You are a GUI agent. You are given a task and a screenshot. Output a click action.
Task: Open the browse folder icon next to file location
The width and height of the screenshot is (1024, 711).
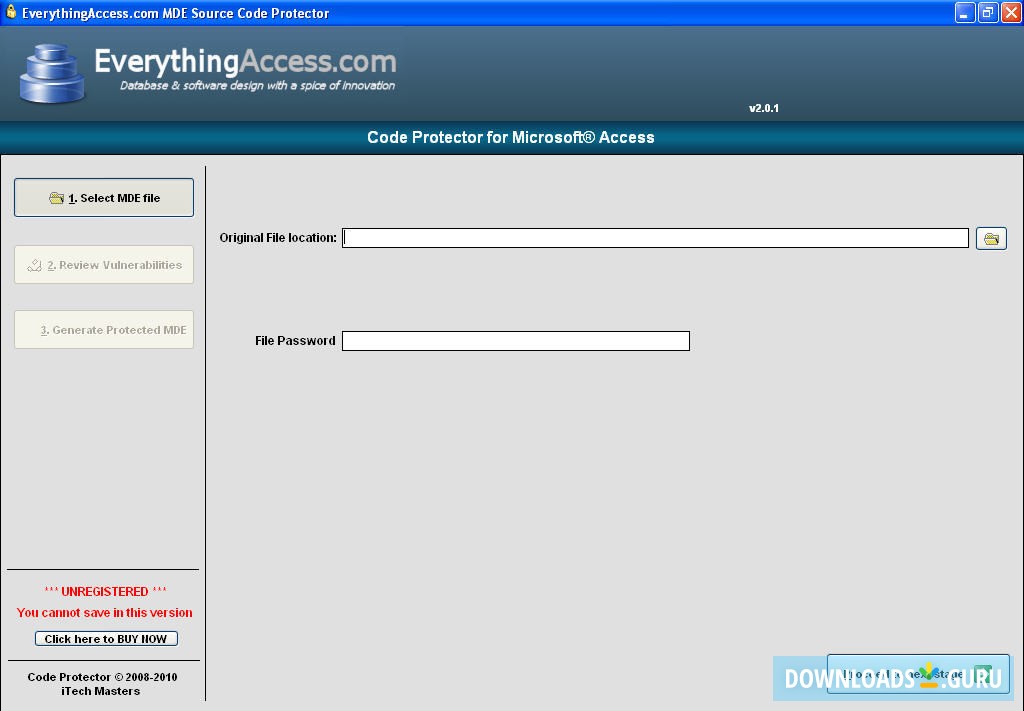click(991, 238)
